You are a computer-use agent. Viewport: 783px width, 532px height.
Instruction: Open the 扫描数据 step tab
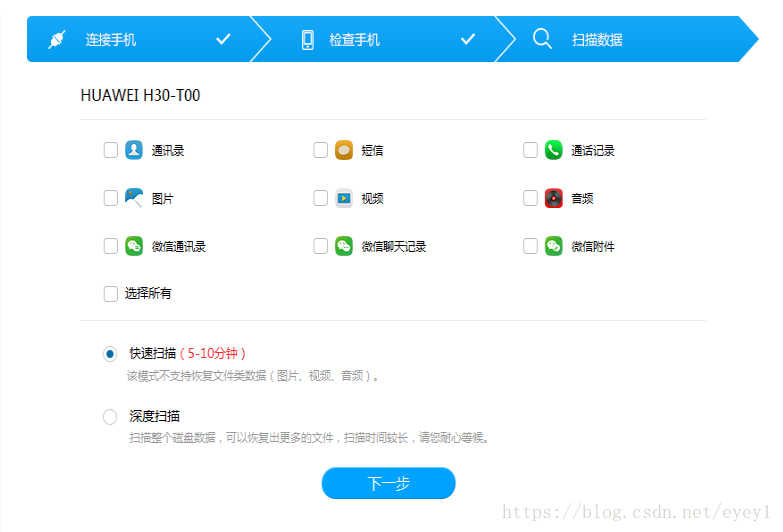pyautogui.click(x=627, y=39)
